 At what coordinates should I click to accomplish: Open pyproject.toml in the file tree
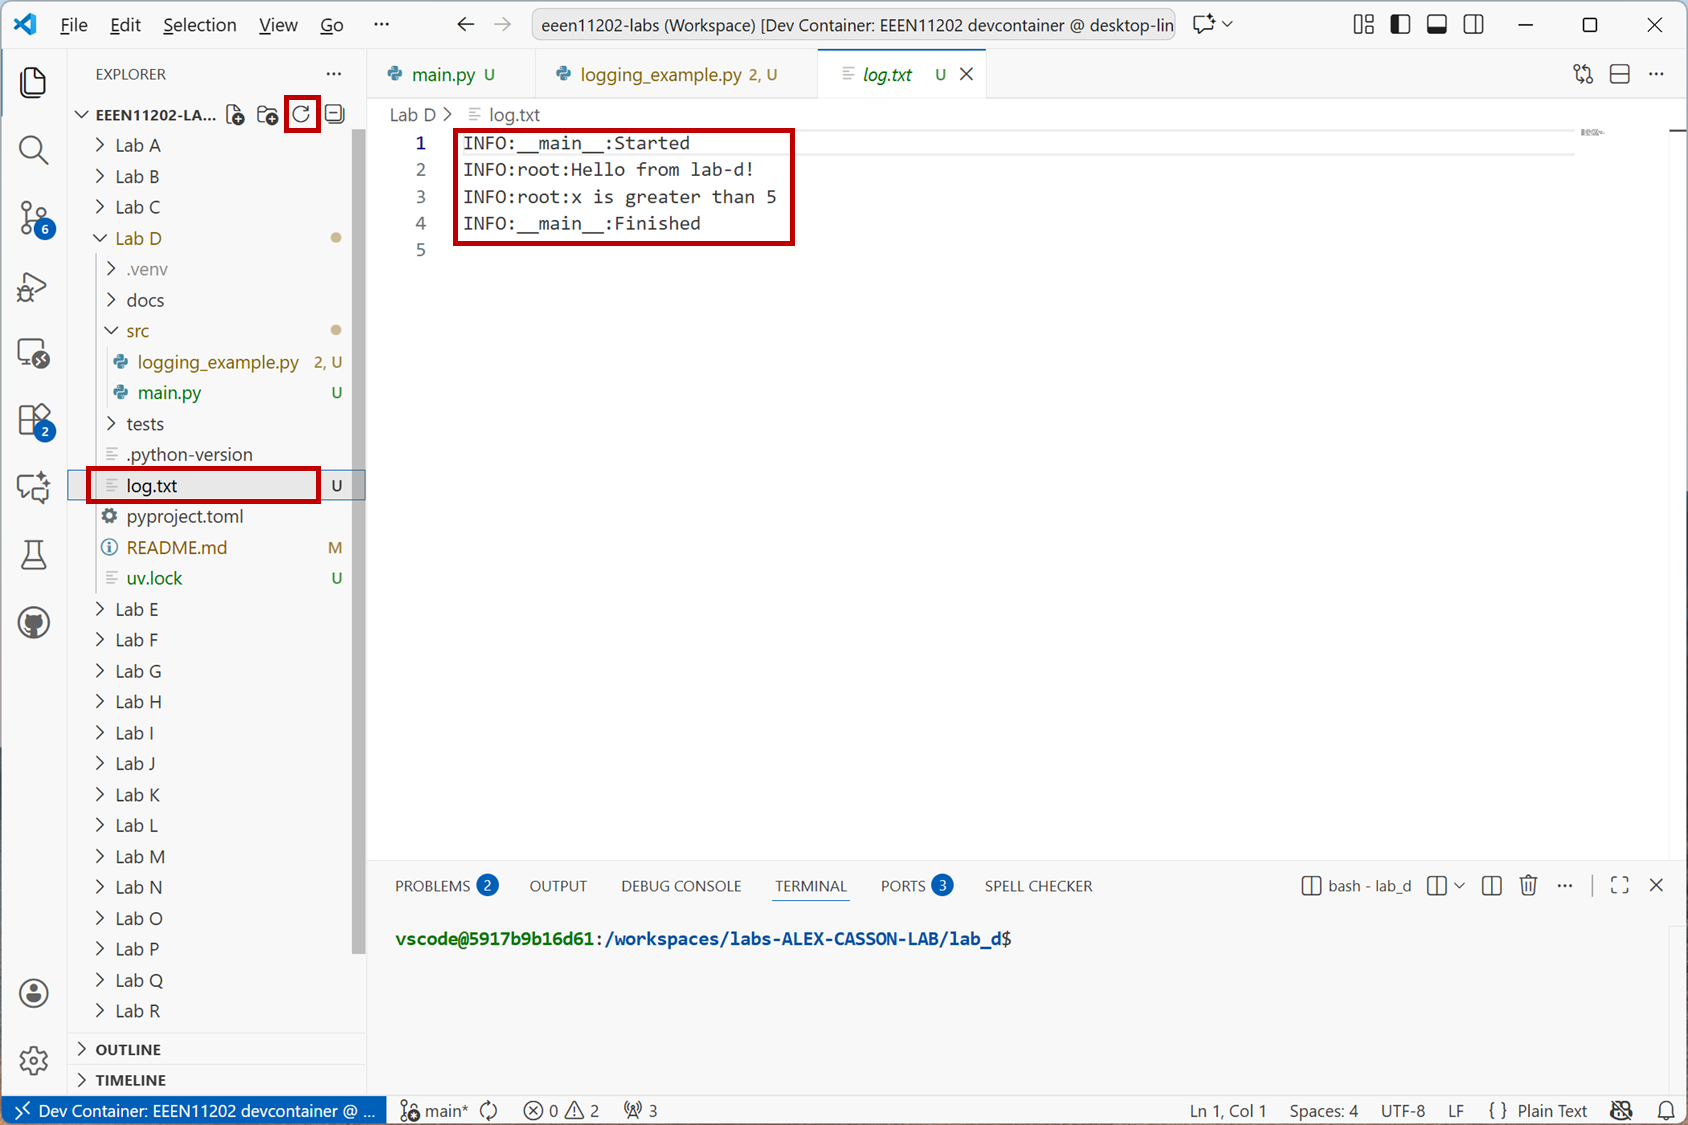tap(185, 517)
